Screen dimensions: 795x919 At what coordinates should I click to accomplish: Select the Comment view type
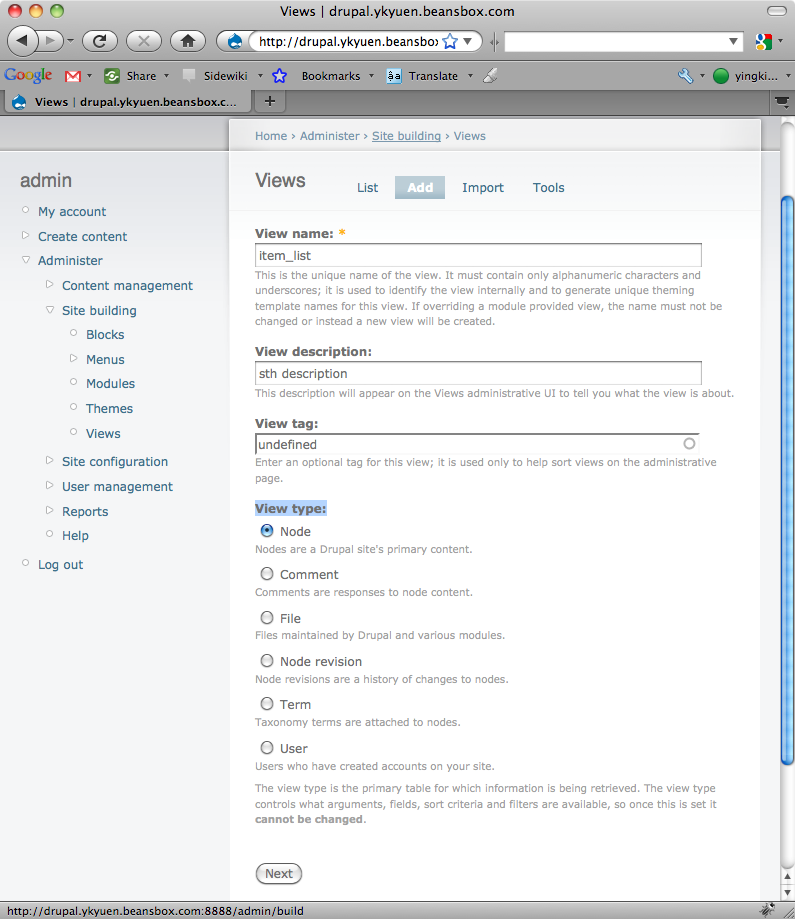click(267, 574)
